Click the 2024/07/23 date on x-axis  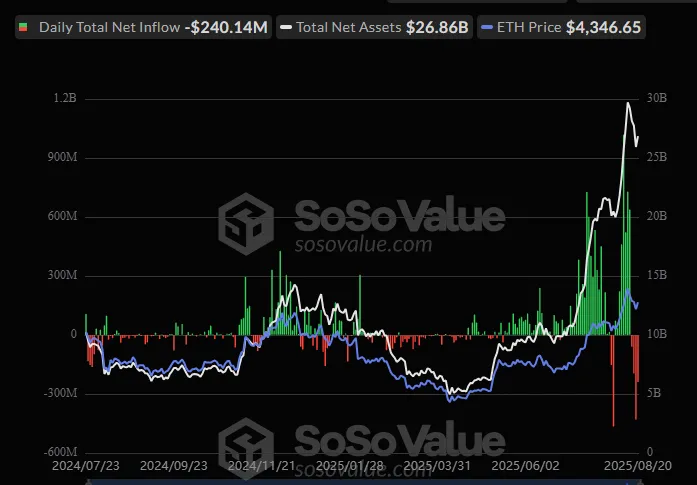point(85,467)
